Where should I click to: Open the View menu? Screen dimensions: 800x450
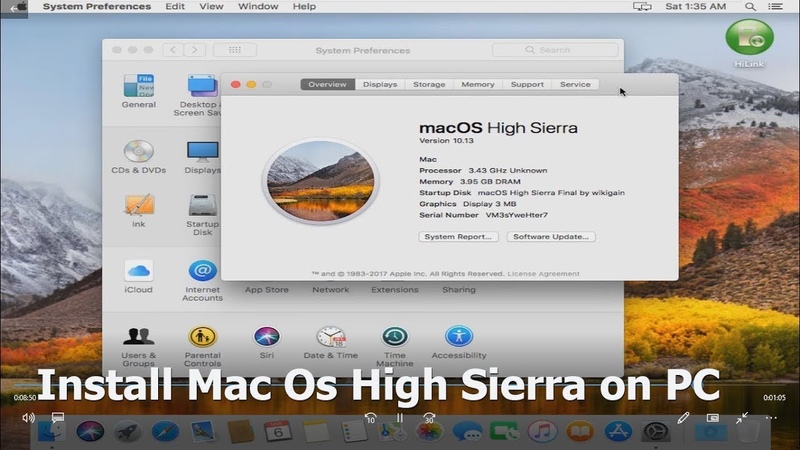211,7
